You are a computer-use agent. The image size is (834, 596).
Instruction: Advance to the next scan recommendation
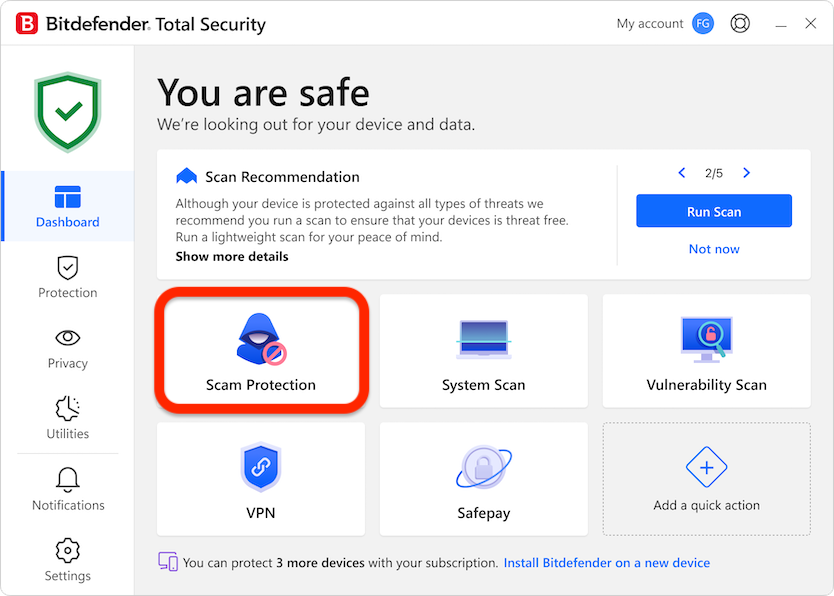click(746, 172)
